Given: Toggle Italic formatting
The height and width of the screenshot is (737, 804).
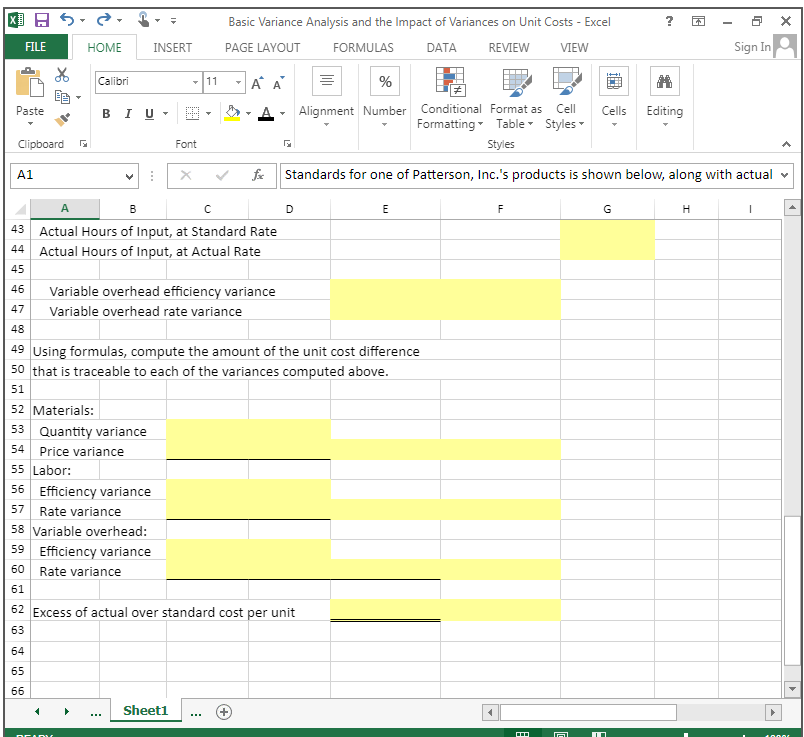Looking at the screenshot, I should coord(127,112).
